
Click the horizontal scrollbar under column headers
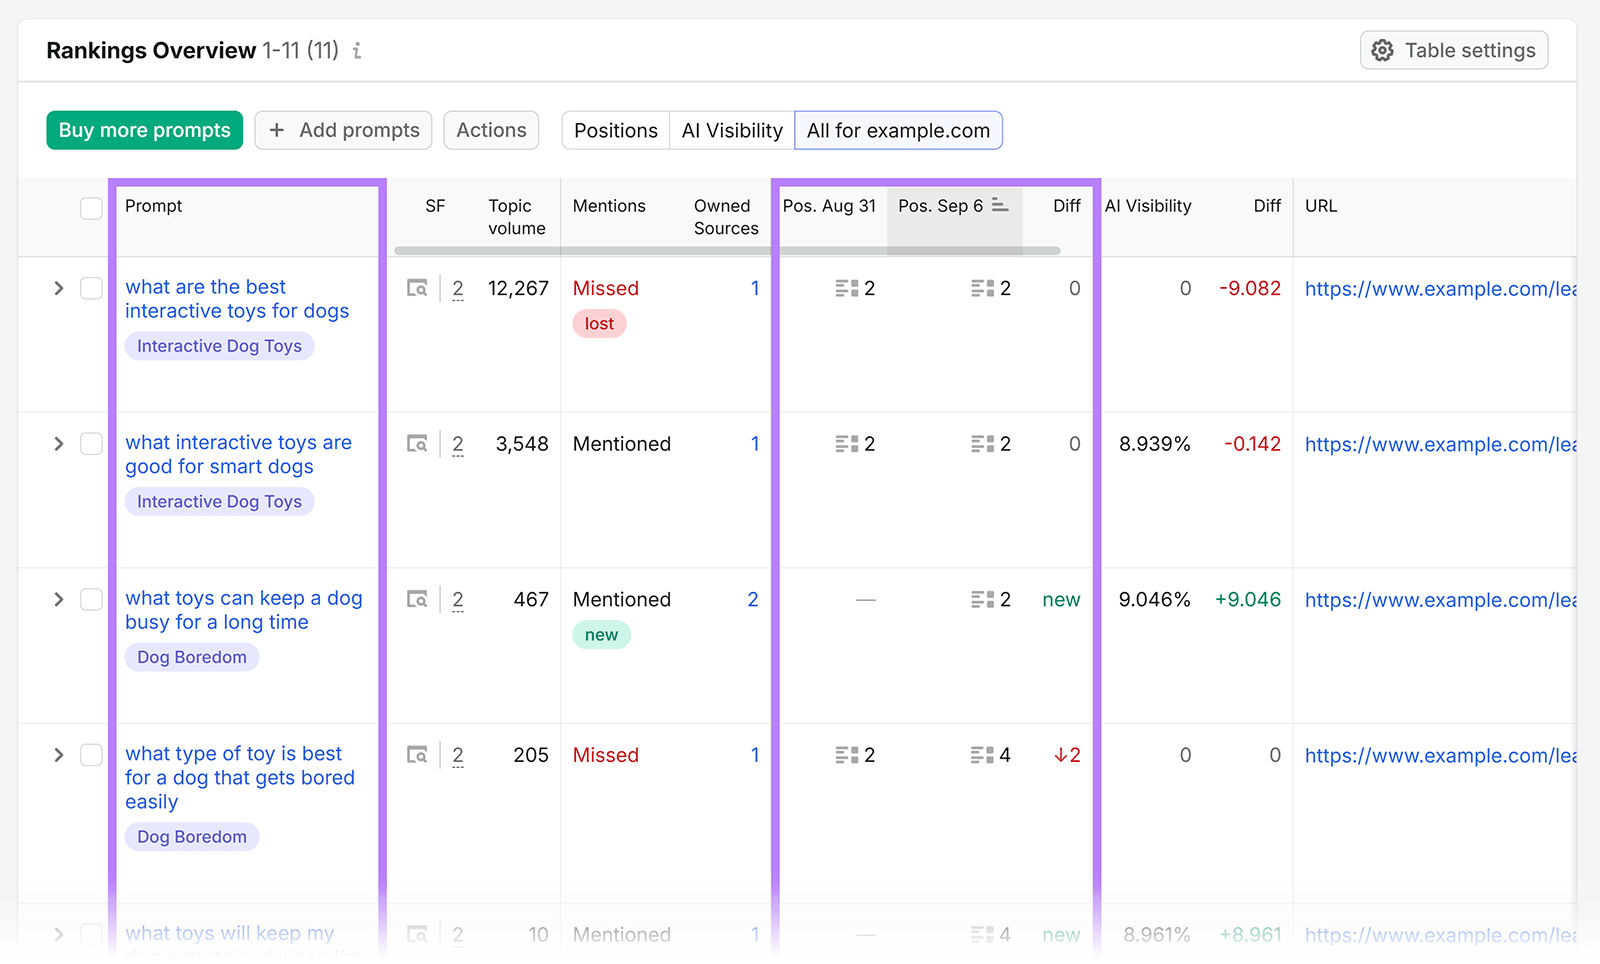(x=727, y=251)
